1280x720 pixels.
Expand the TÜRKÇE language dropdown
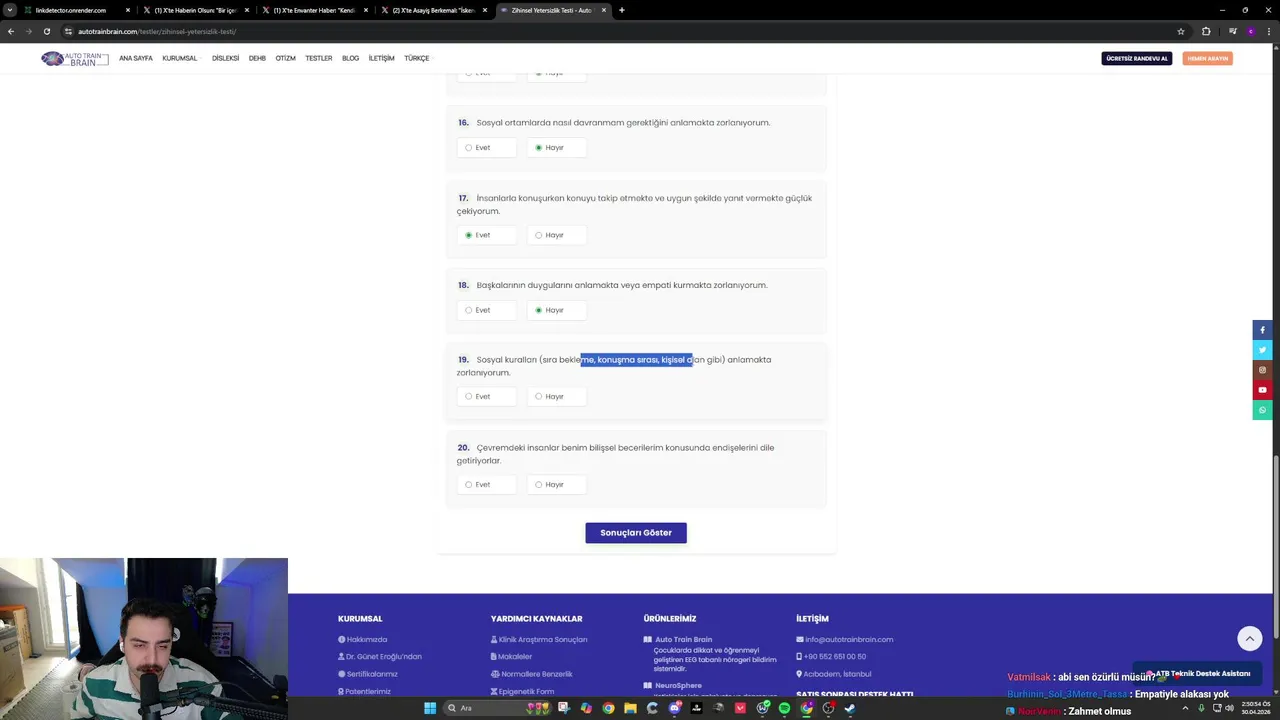pos(418,59)
